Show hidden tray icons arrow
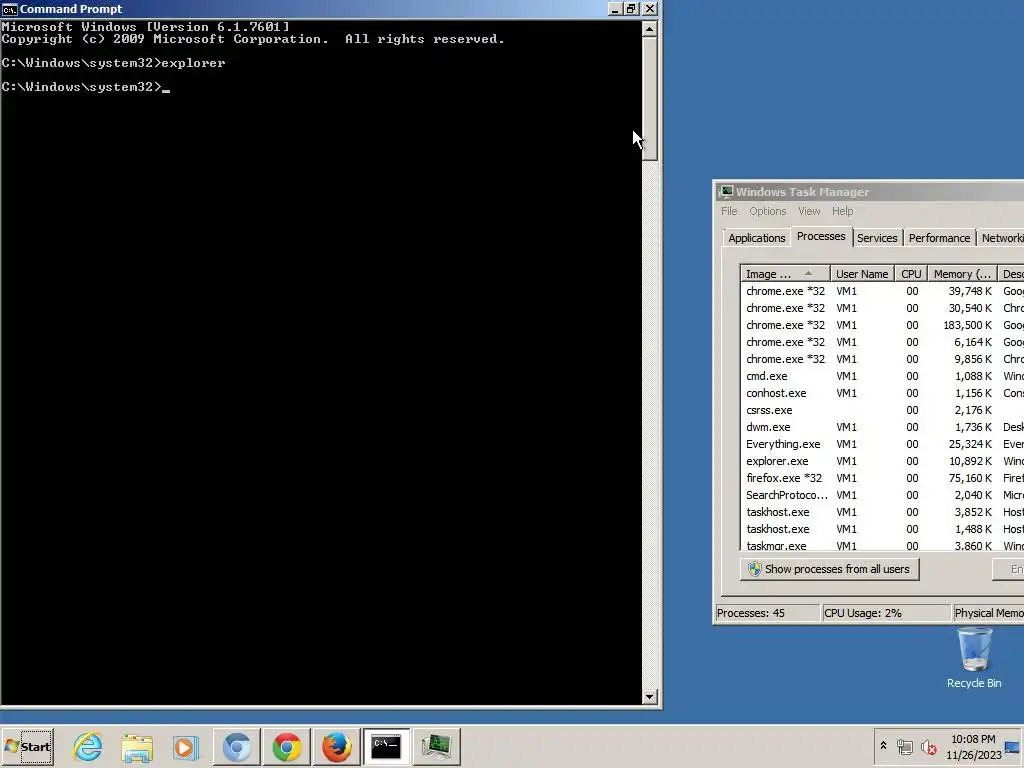 [883, 746]
